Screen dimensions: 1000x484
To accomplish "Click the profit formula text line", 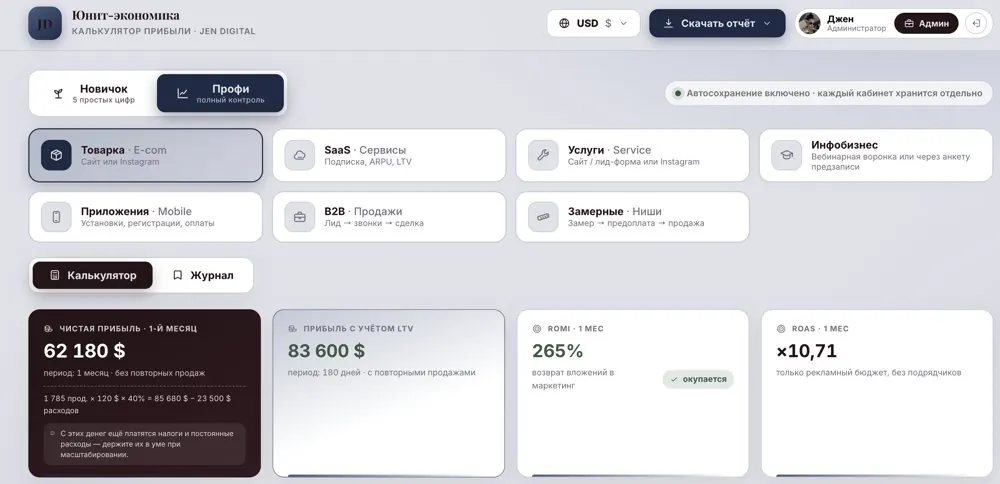I will (137, 404).
